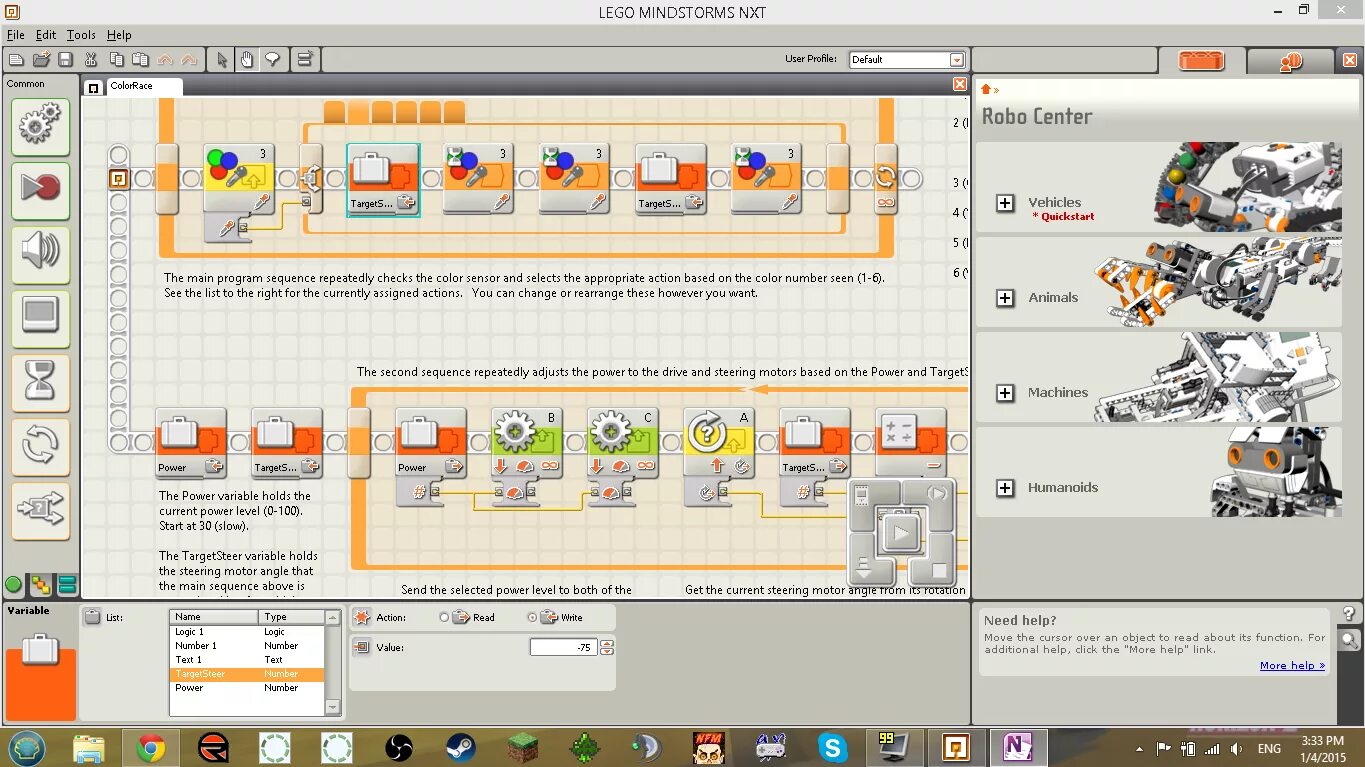Open the Tools menu

pyautogui.click(x=81, y=35)
